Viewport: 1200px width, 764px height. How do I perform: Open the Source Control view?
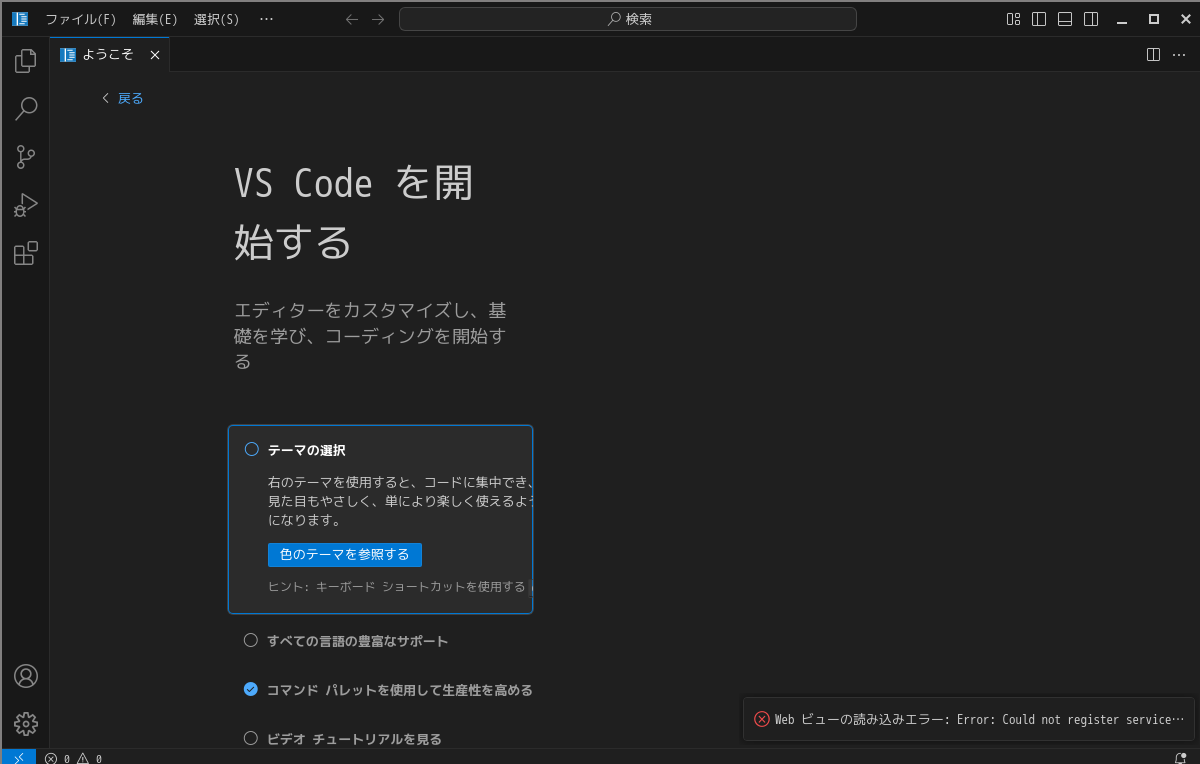(26, 157)
